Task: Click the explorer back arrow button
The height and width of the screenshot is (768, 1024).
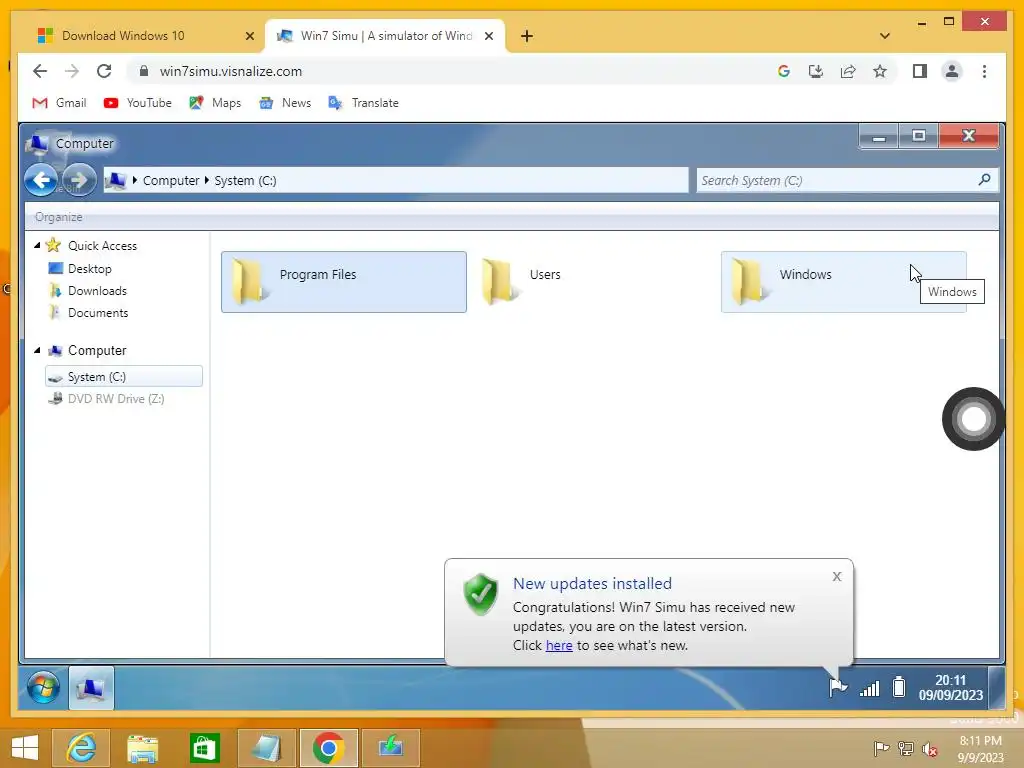Action: pyautogui.click(x=40, y=180)
